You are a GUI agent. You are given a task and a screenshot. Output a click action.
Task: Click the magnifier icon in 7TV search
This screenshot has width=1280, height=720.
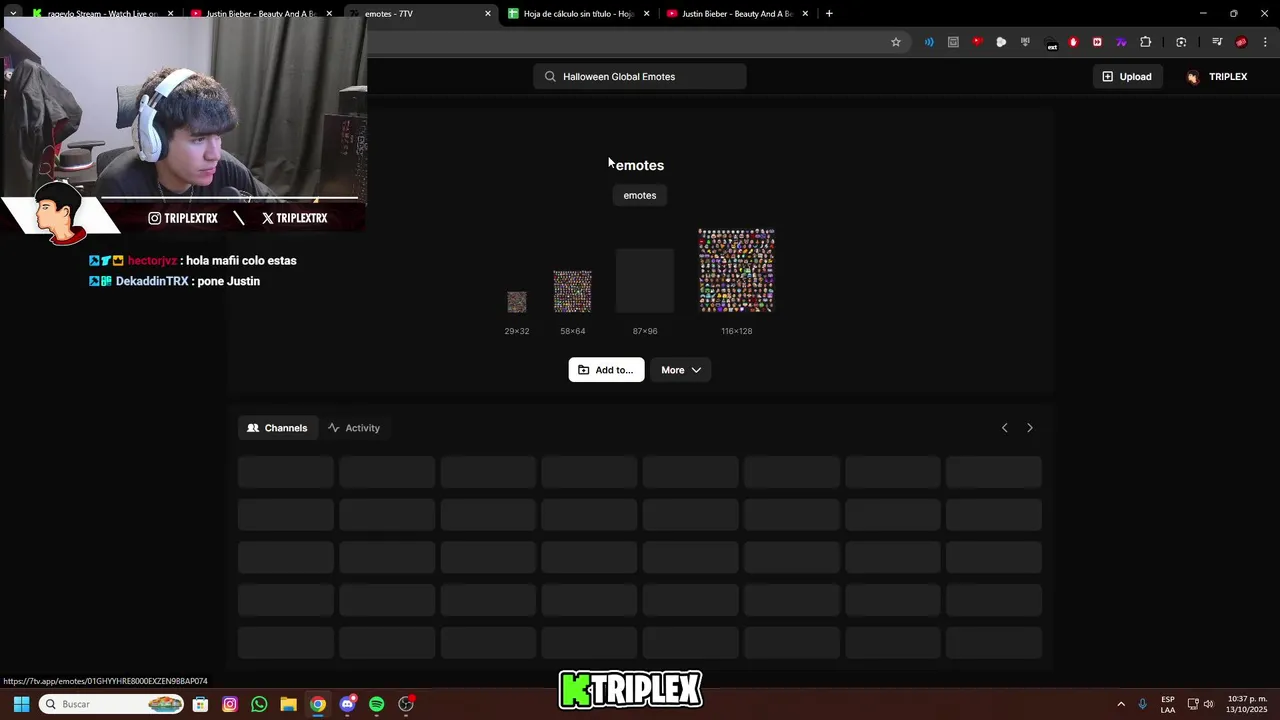click(550, 77)
